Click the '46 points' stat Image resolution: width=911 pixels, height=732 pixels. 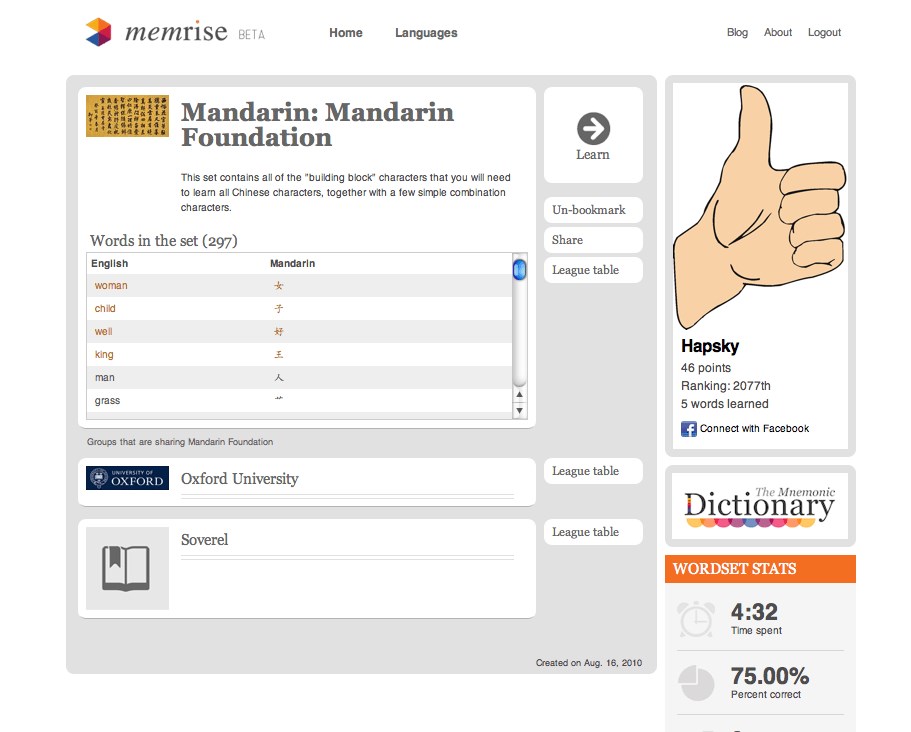[706, 368]
